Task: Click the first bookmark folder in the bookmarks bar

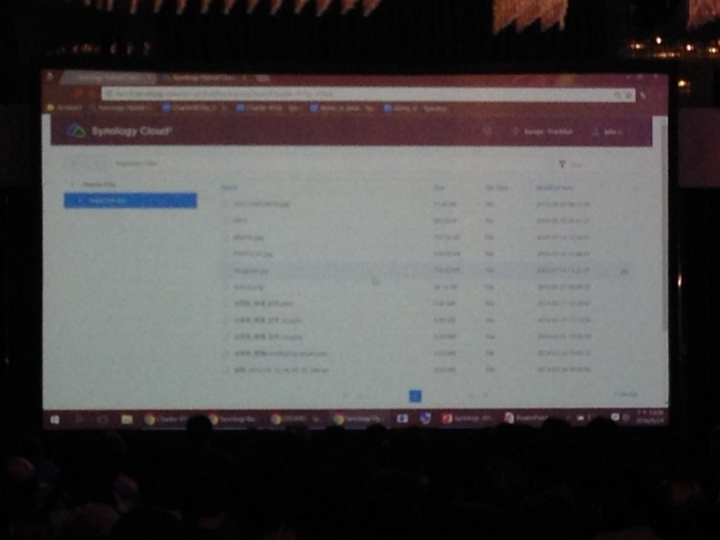Action: [65, 108]
